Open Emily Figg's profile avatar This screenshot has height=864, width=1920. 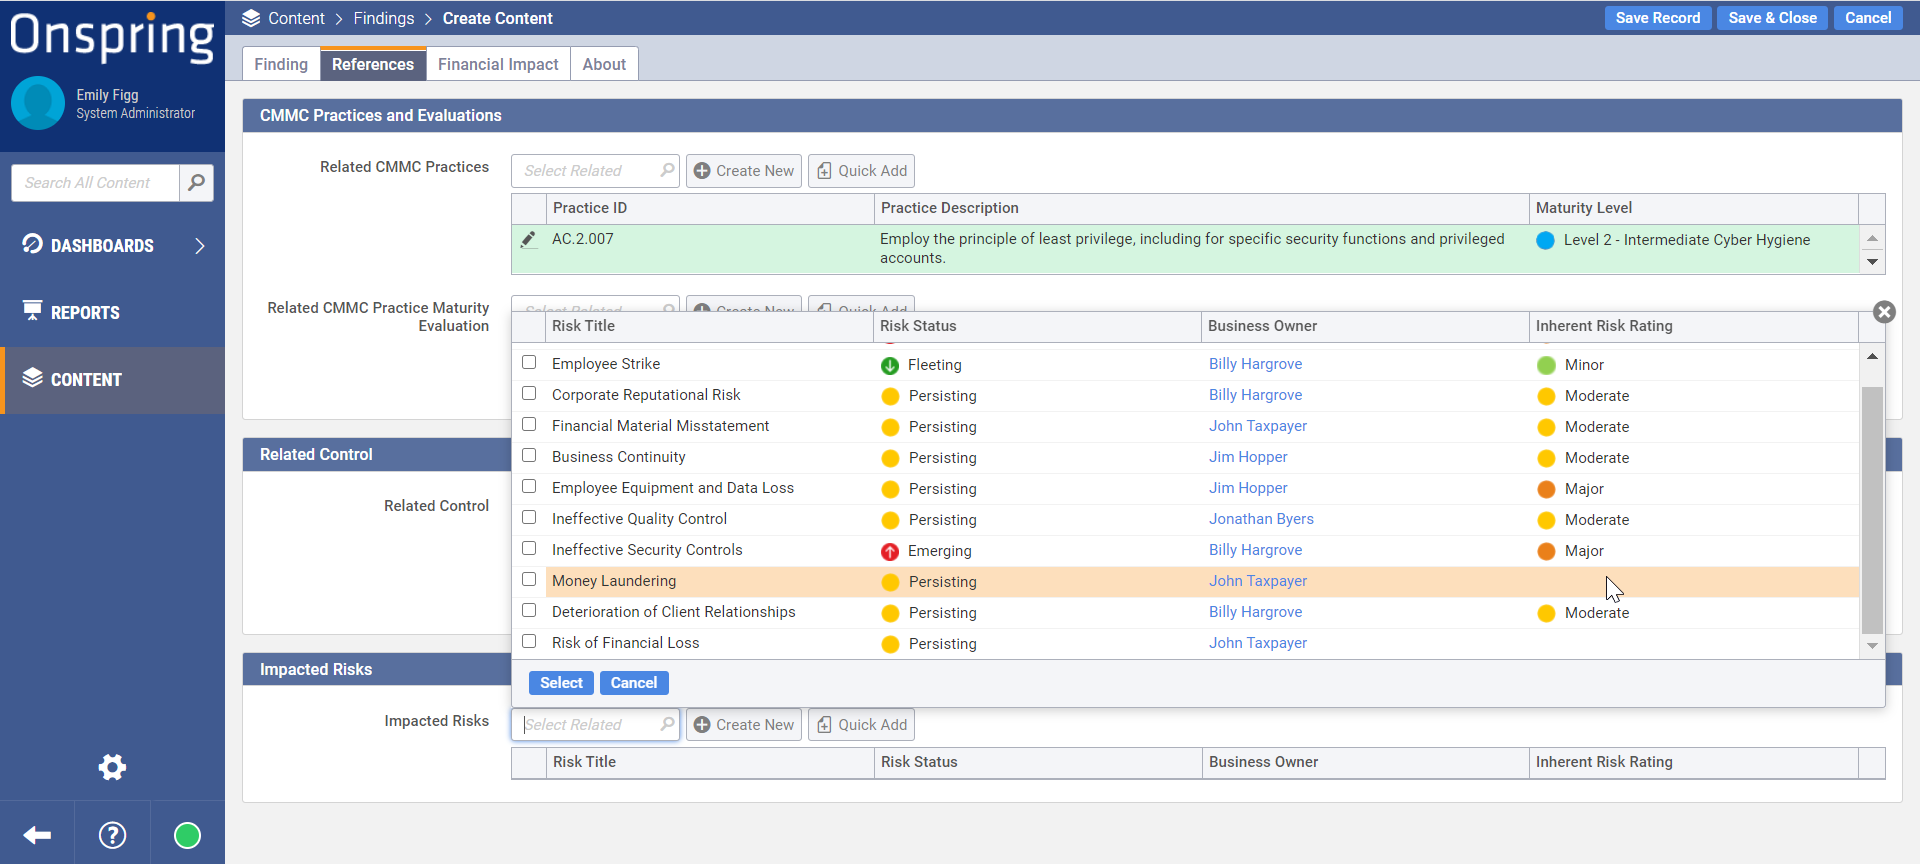click(38, 103)
